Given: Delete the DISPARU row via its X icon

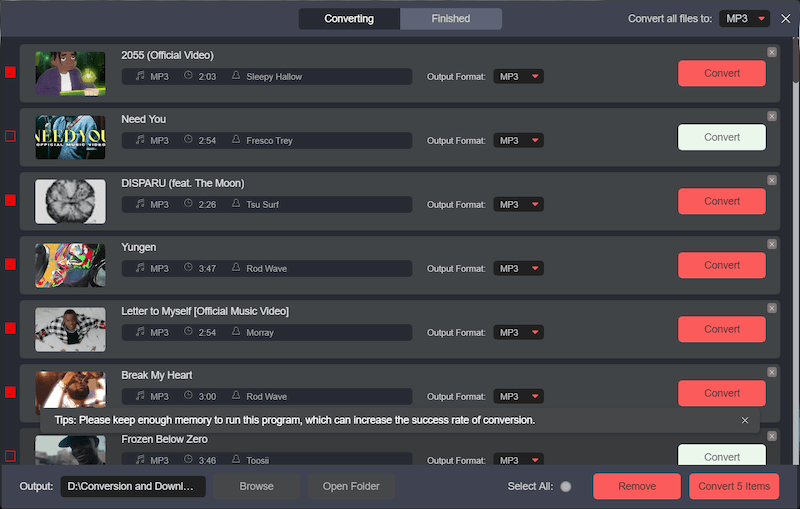Looking at the screenshot, I should click(x=771, y=180).
